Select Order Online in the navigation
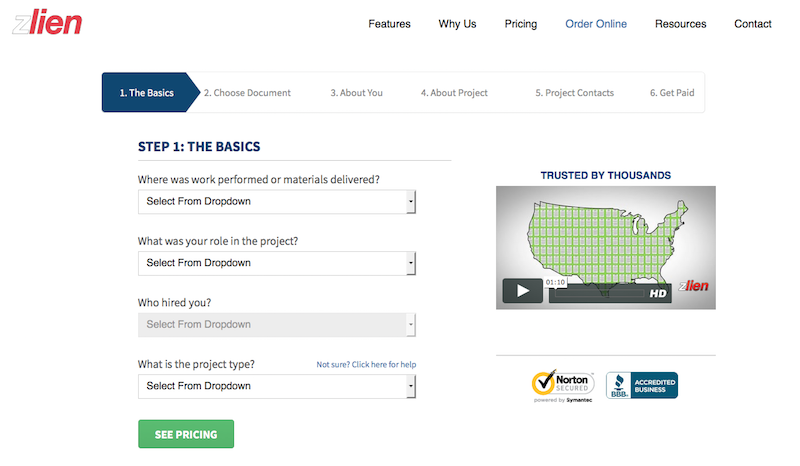Image resolution: width=800 pixels, height=466 pixels. pyautogui.click(x=596, y=24)
